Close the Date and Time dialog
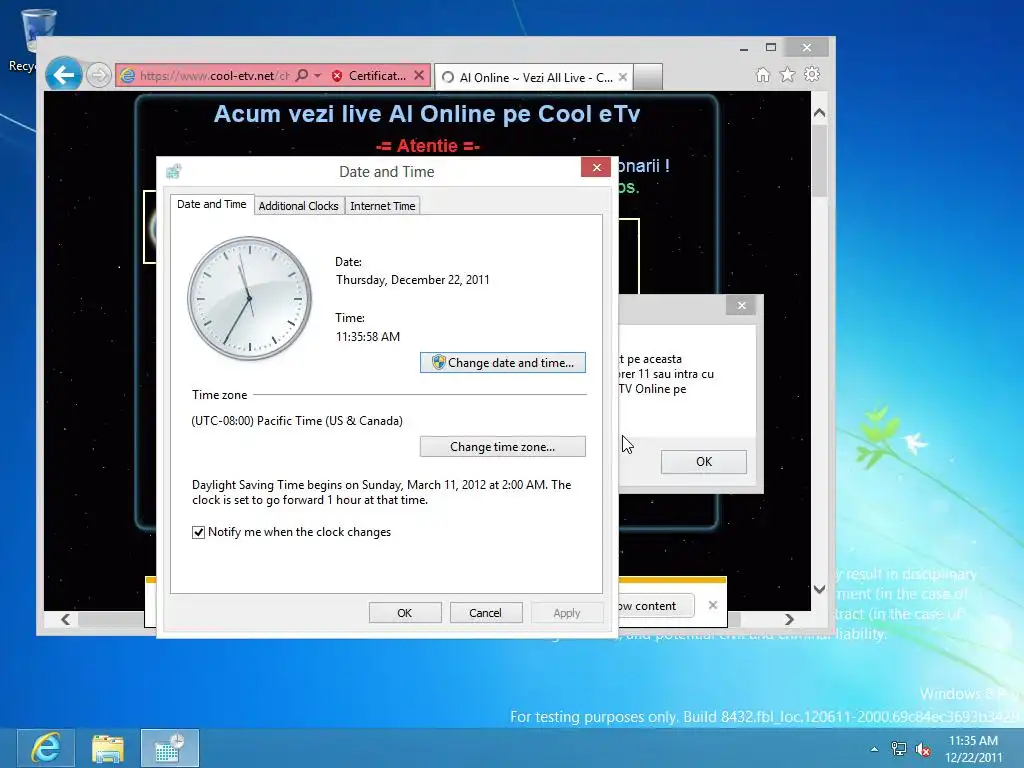The height and width of the screenshot is (768, 1024). click(x=596, y=167)
